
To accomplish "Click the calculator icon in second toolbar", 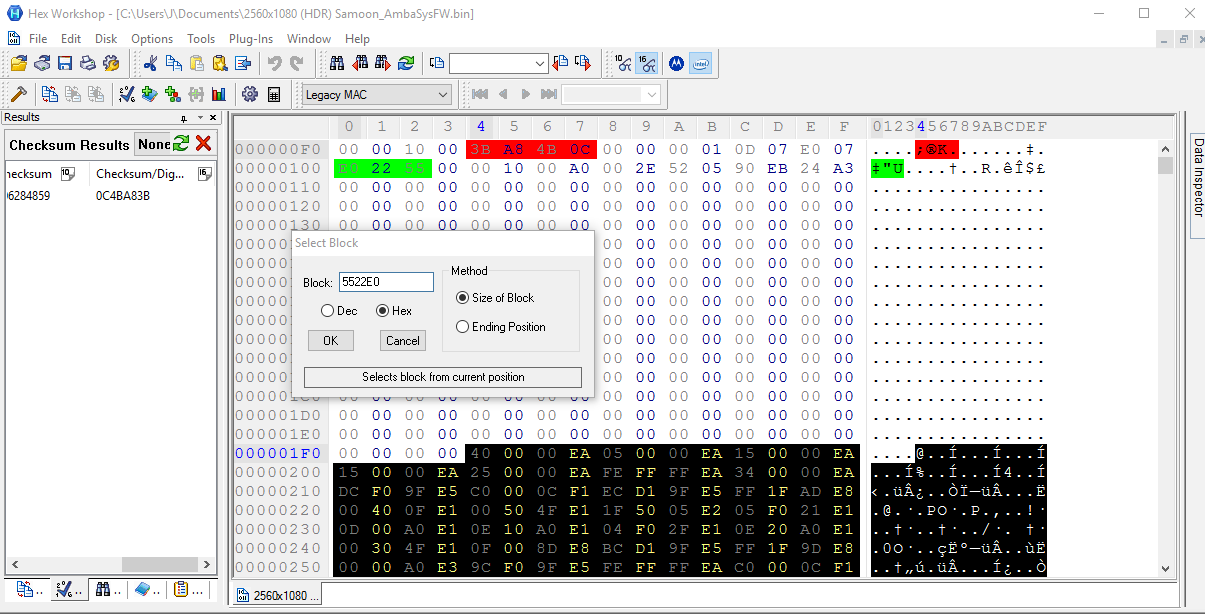I will click(x=273, y=94).
